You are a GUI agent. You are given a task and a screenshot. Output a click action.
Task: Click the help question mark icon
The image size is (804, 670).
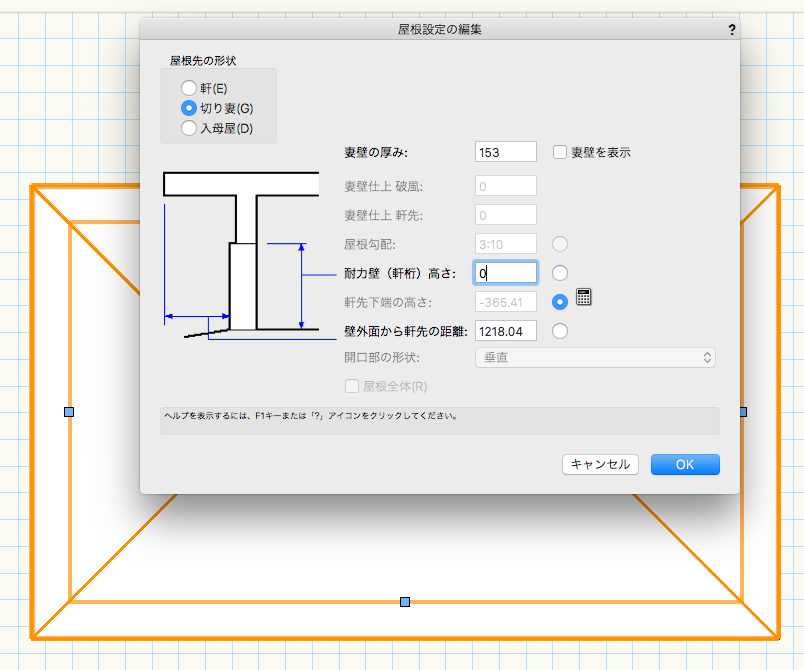732,30
